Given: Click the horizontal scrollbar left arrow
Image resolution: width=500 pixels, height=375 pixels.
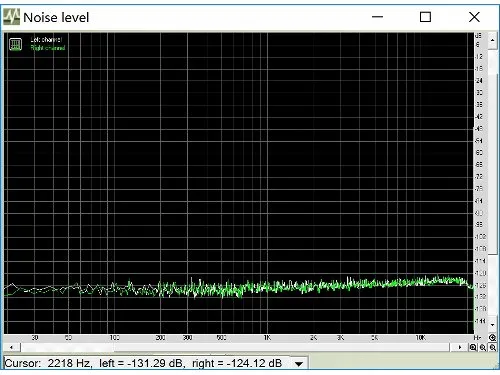Looking at the screenshot, I should click(x=12, y=347).
